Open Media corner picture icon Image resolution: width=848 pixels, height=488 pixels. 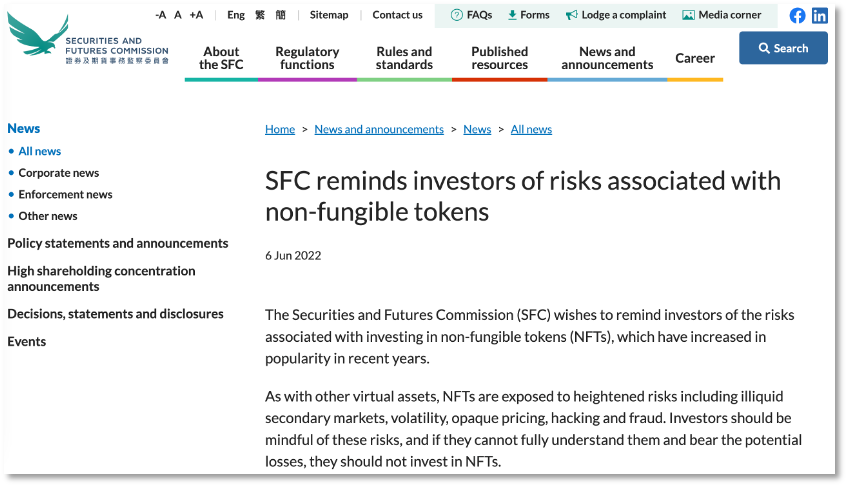pyautogui.click(x=688, y=15)
